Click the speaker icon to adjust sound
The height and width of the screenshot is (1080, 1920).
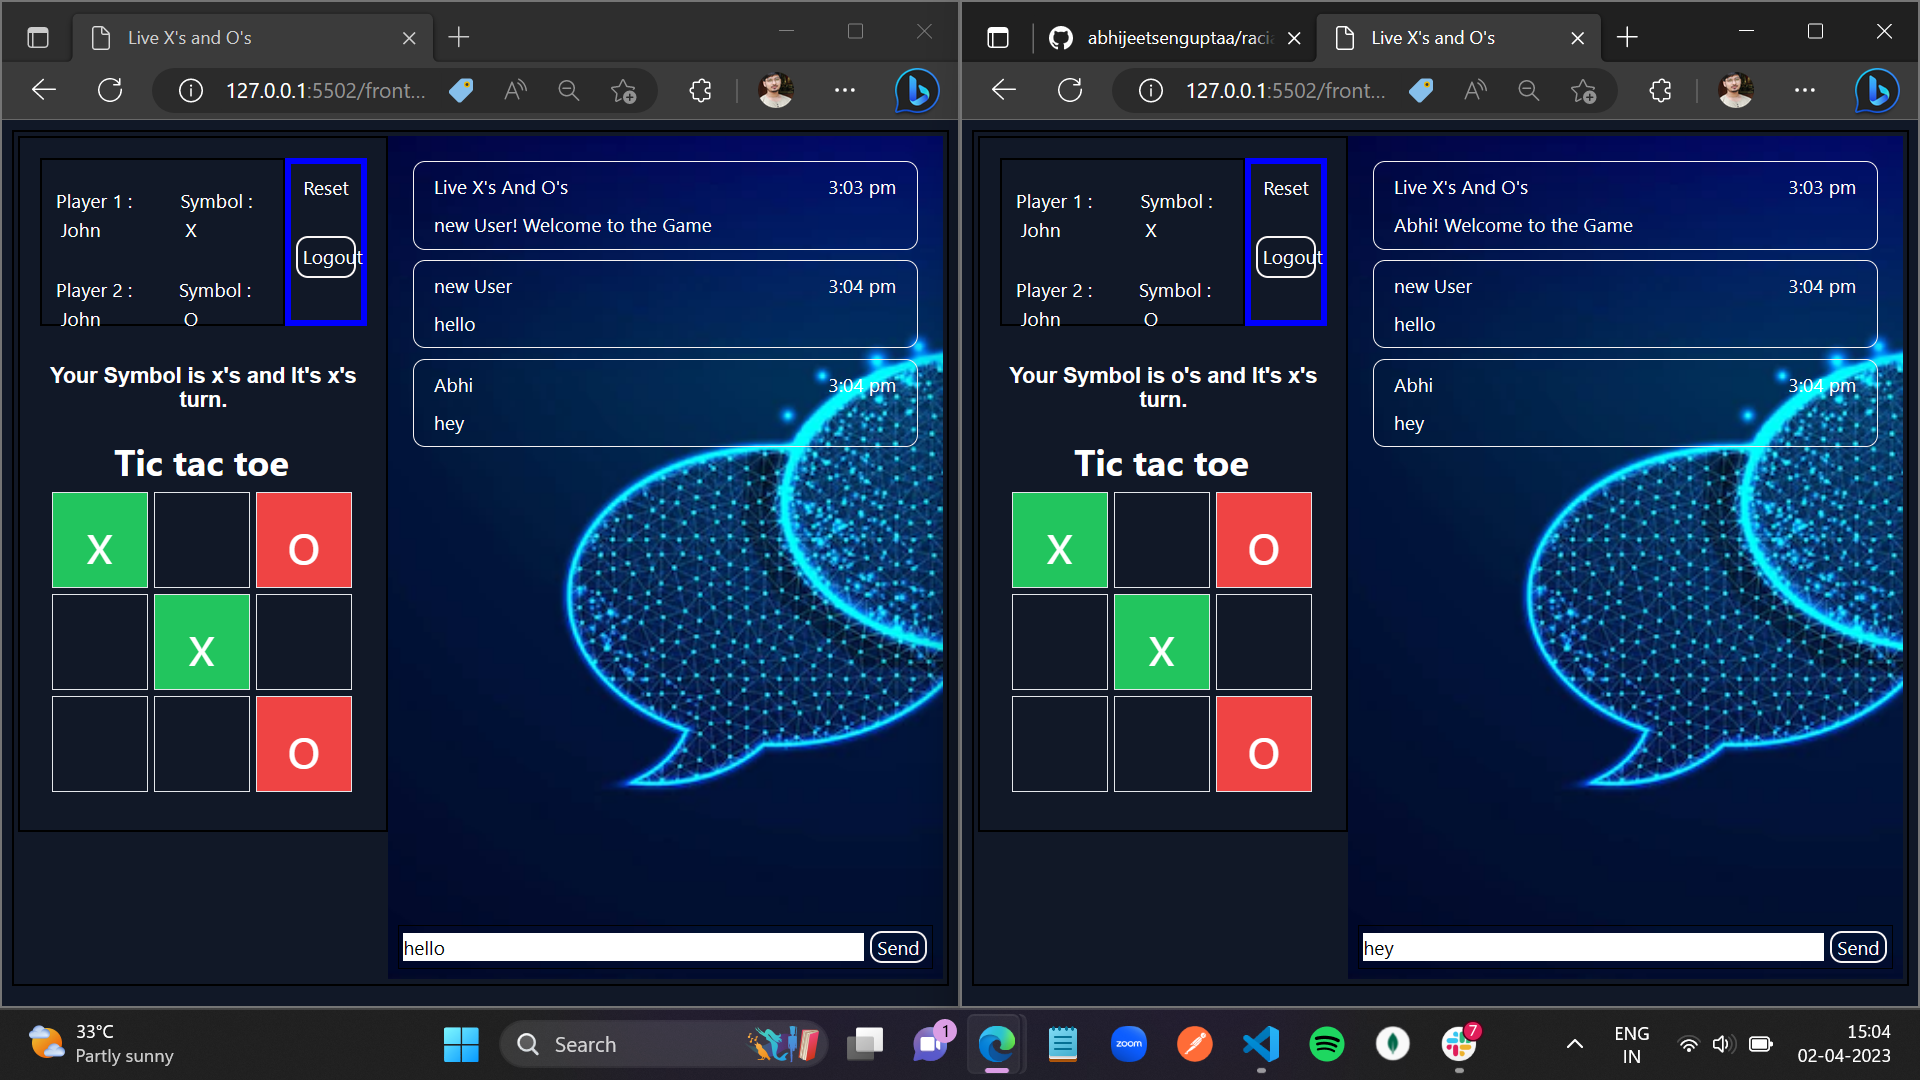pos(1722,1044)
